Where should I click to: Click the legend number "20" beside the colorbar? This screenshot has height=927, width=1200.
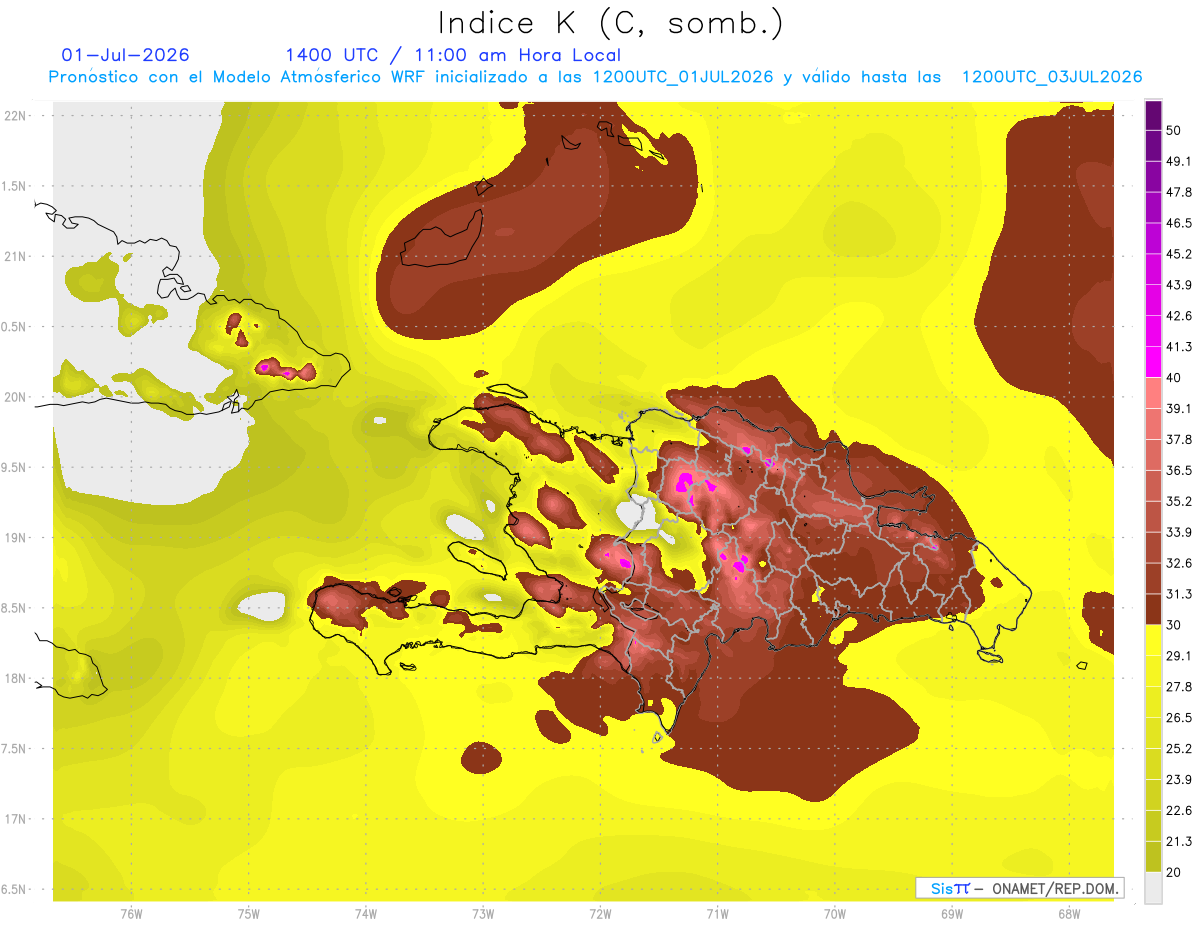1175,873
